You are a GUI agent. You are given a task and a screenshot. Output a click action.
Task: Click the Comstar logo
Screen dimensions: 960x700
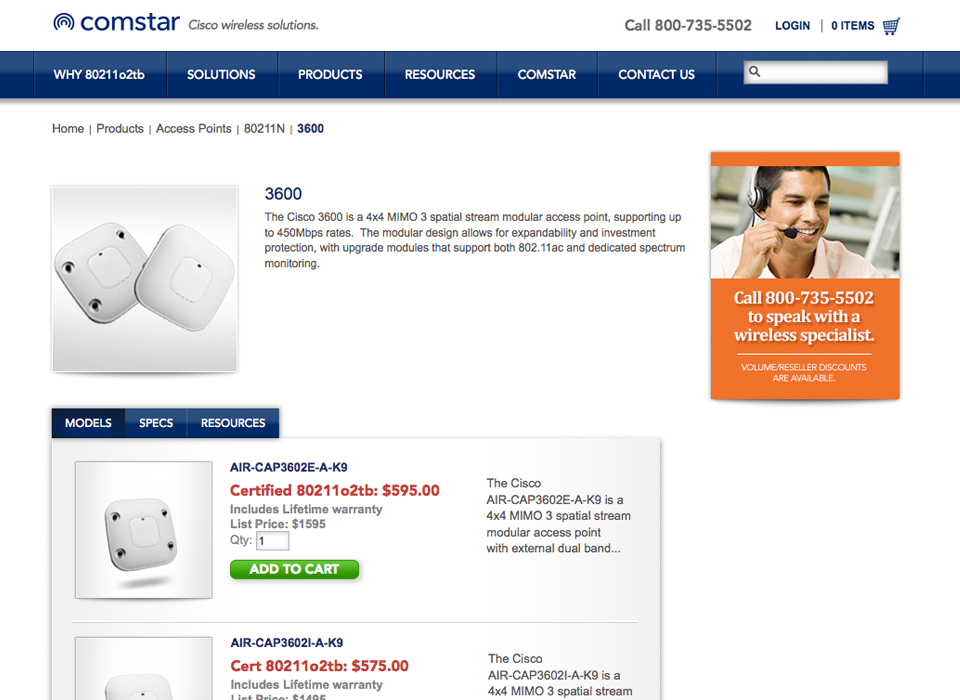tap(116, 23)
